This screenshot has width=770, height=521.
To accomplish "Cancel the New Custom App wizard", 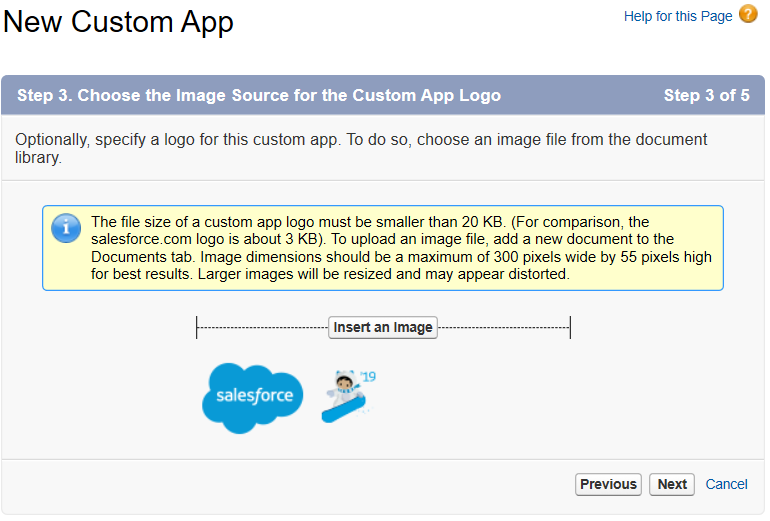I will coord(726,484).
